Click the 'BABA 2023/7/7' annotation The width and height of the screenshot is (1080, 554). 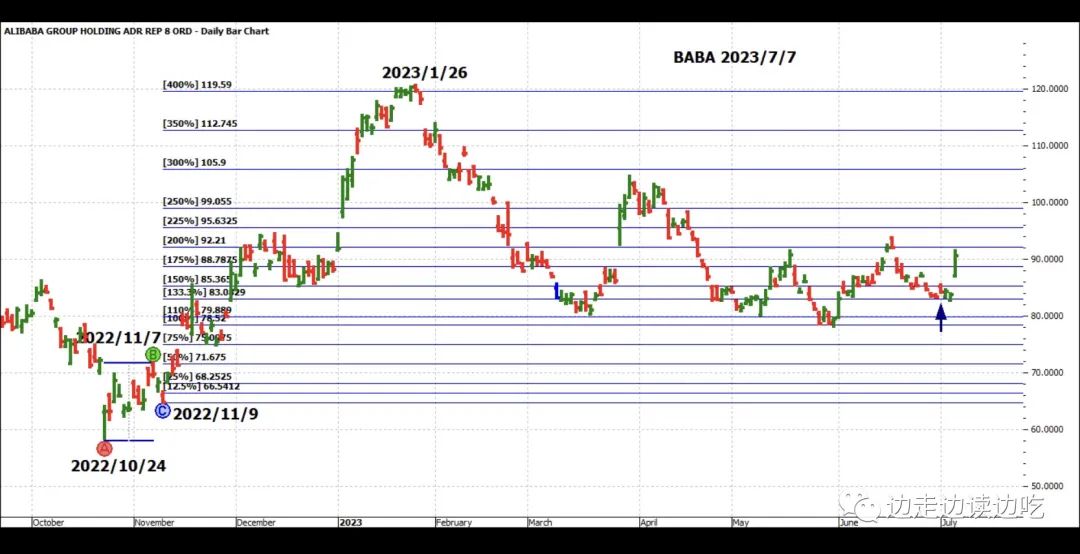pos(734,58)
